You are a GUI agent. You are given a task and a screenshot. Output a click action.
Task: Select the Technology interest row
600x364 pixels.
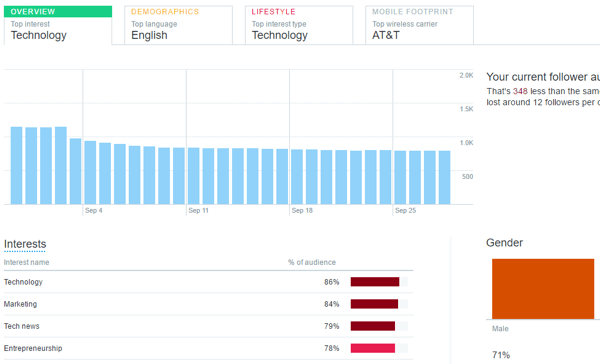point(209,282)
